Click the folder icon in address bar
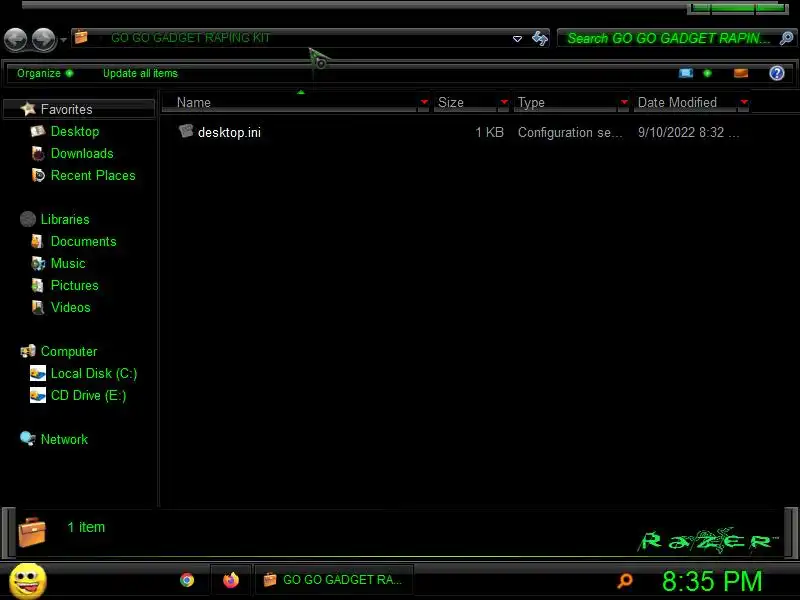The height and width of the screenshot is (600, 800). tap(81, 37)
